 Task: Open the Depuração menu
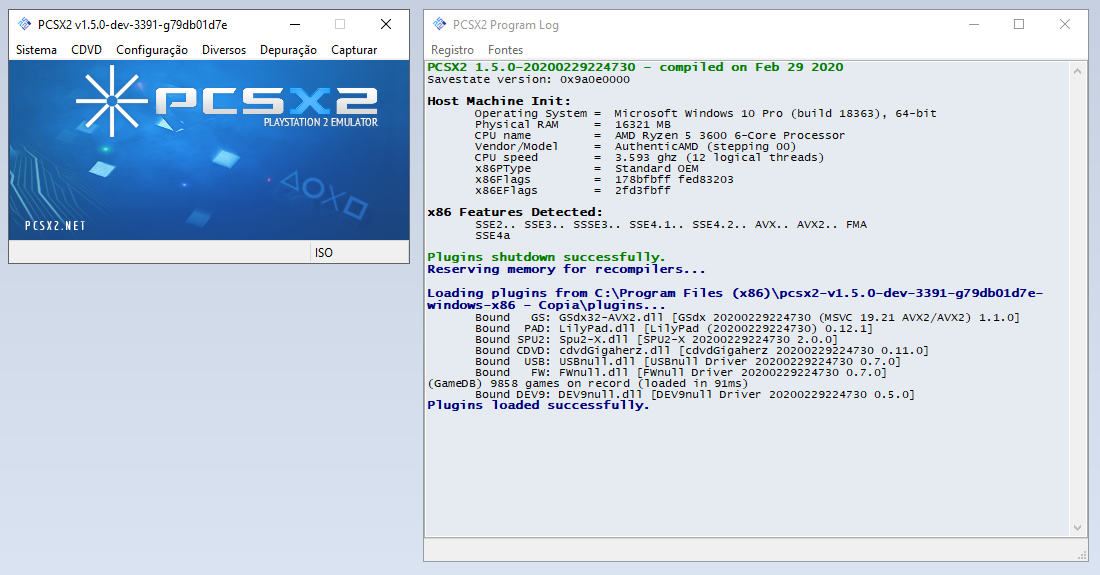tap(288, 50)
